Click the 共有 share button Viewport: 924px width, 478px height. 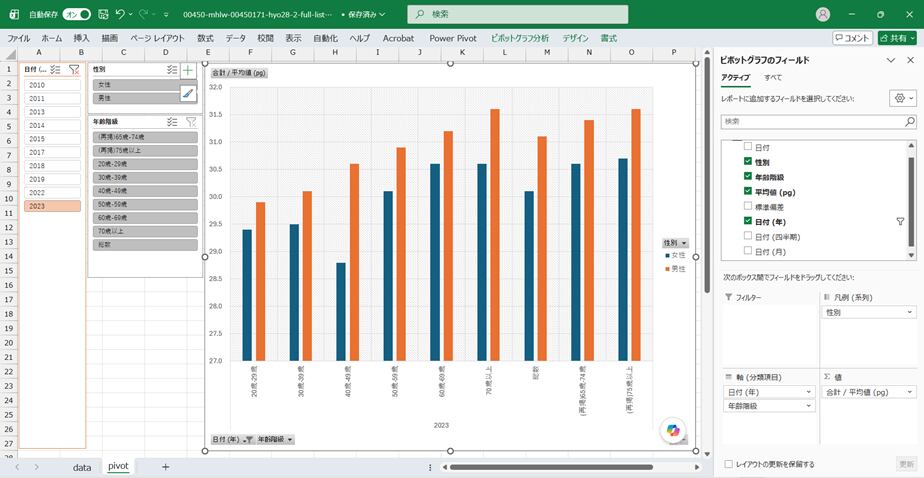897,38
